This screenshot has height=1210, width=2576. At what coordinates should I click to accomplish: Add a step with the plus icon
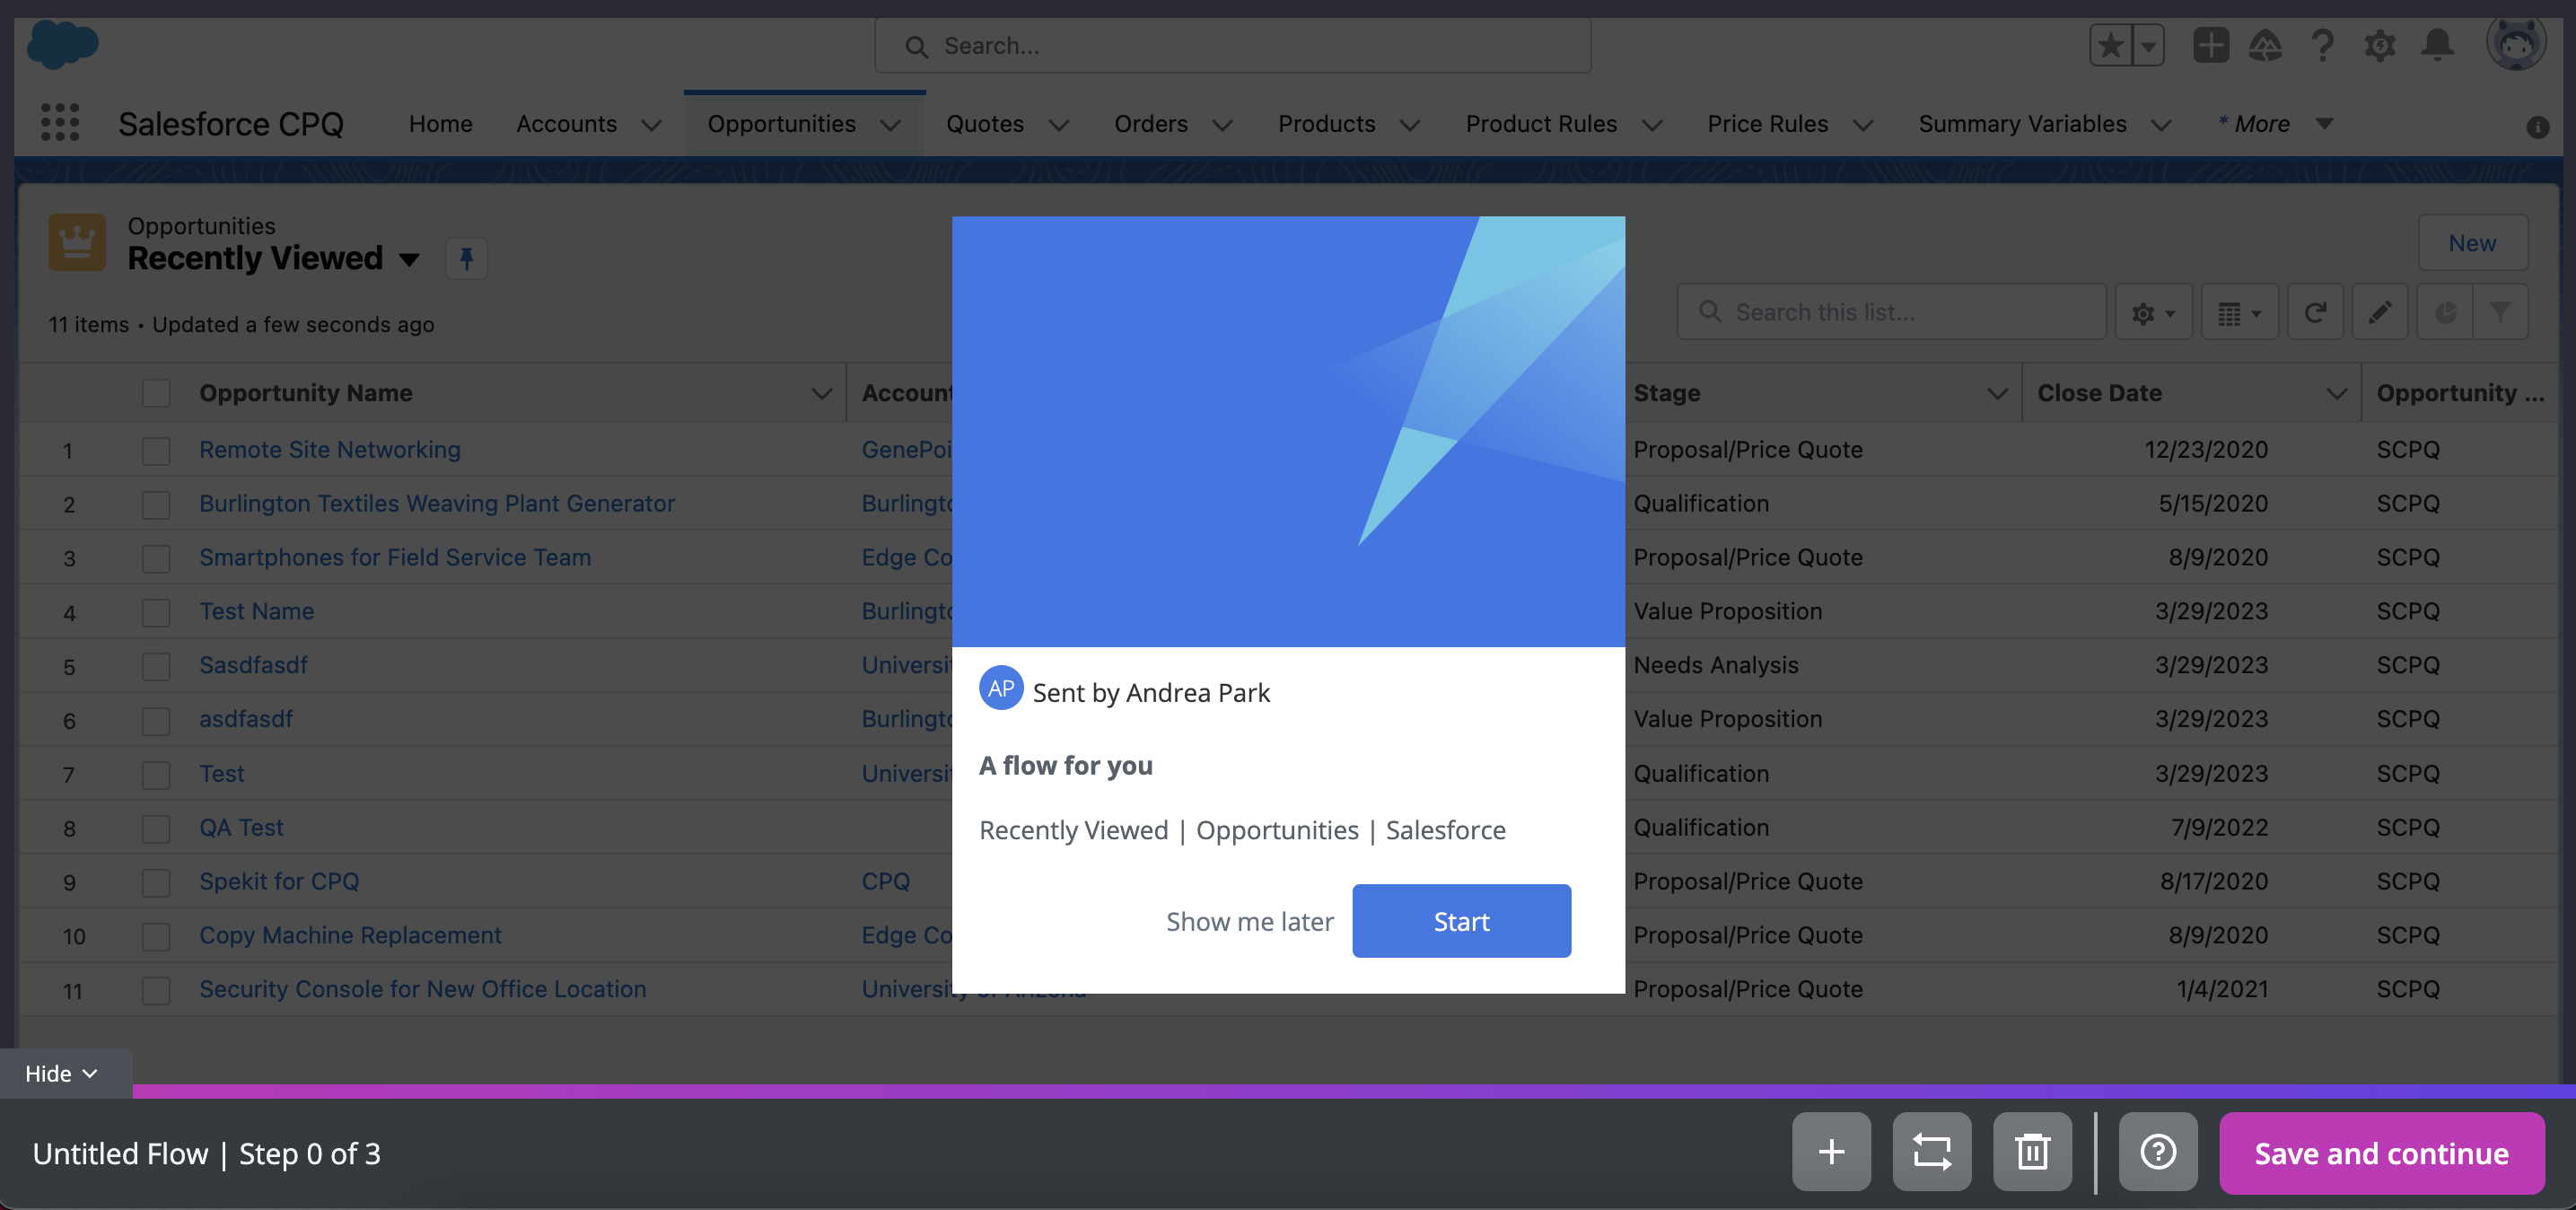[1831, 1152]
